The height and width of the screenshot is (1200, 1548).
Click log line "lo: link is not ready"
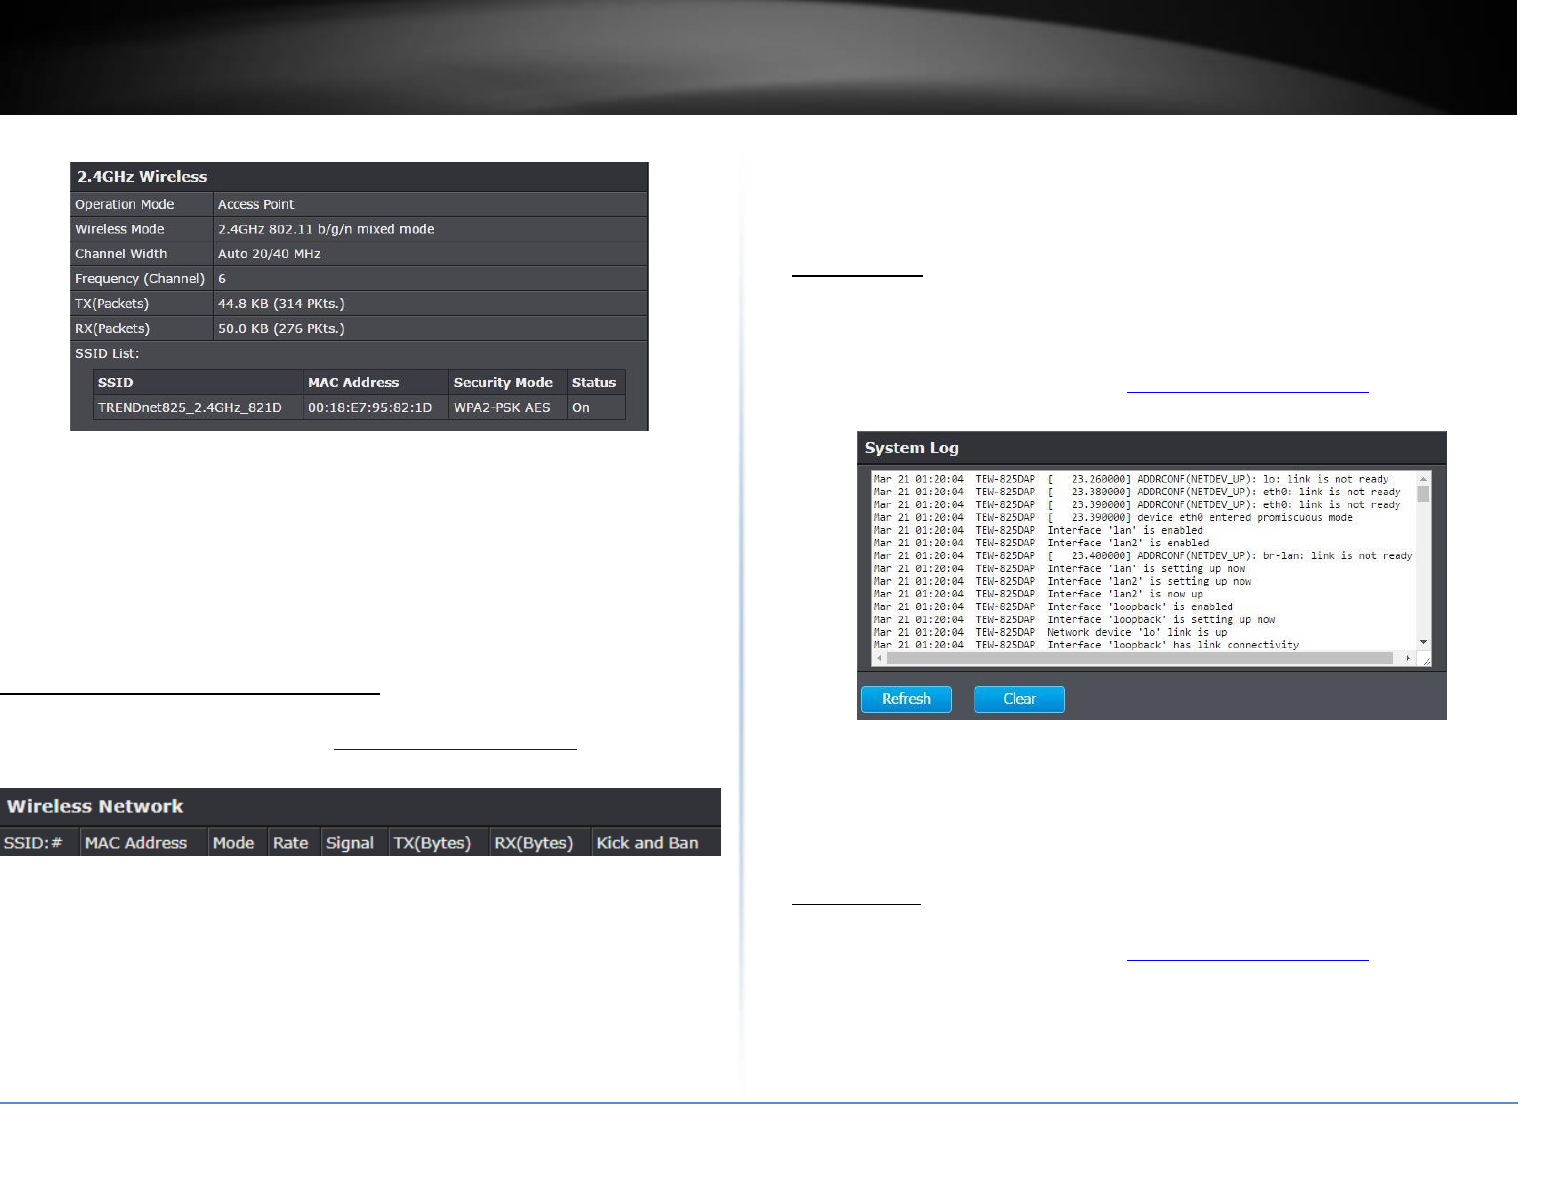1131,479
